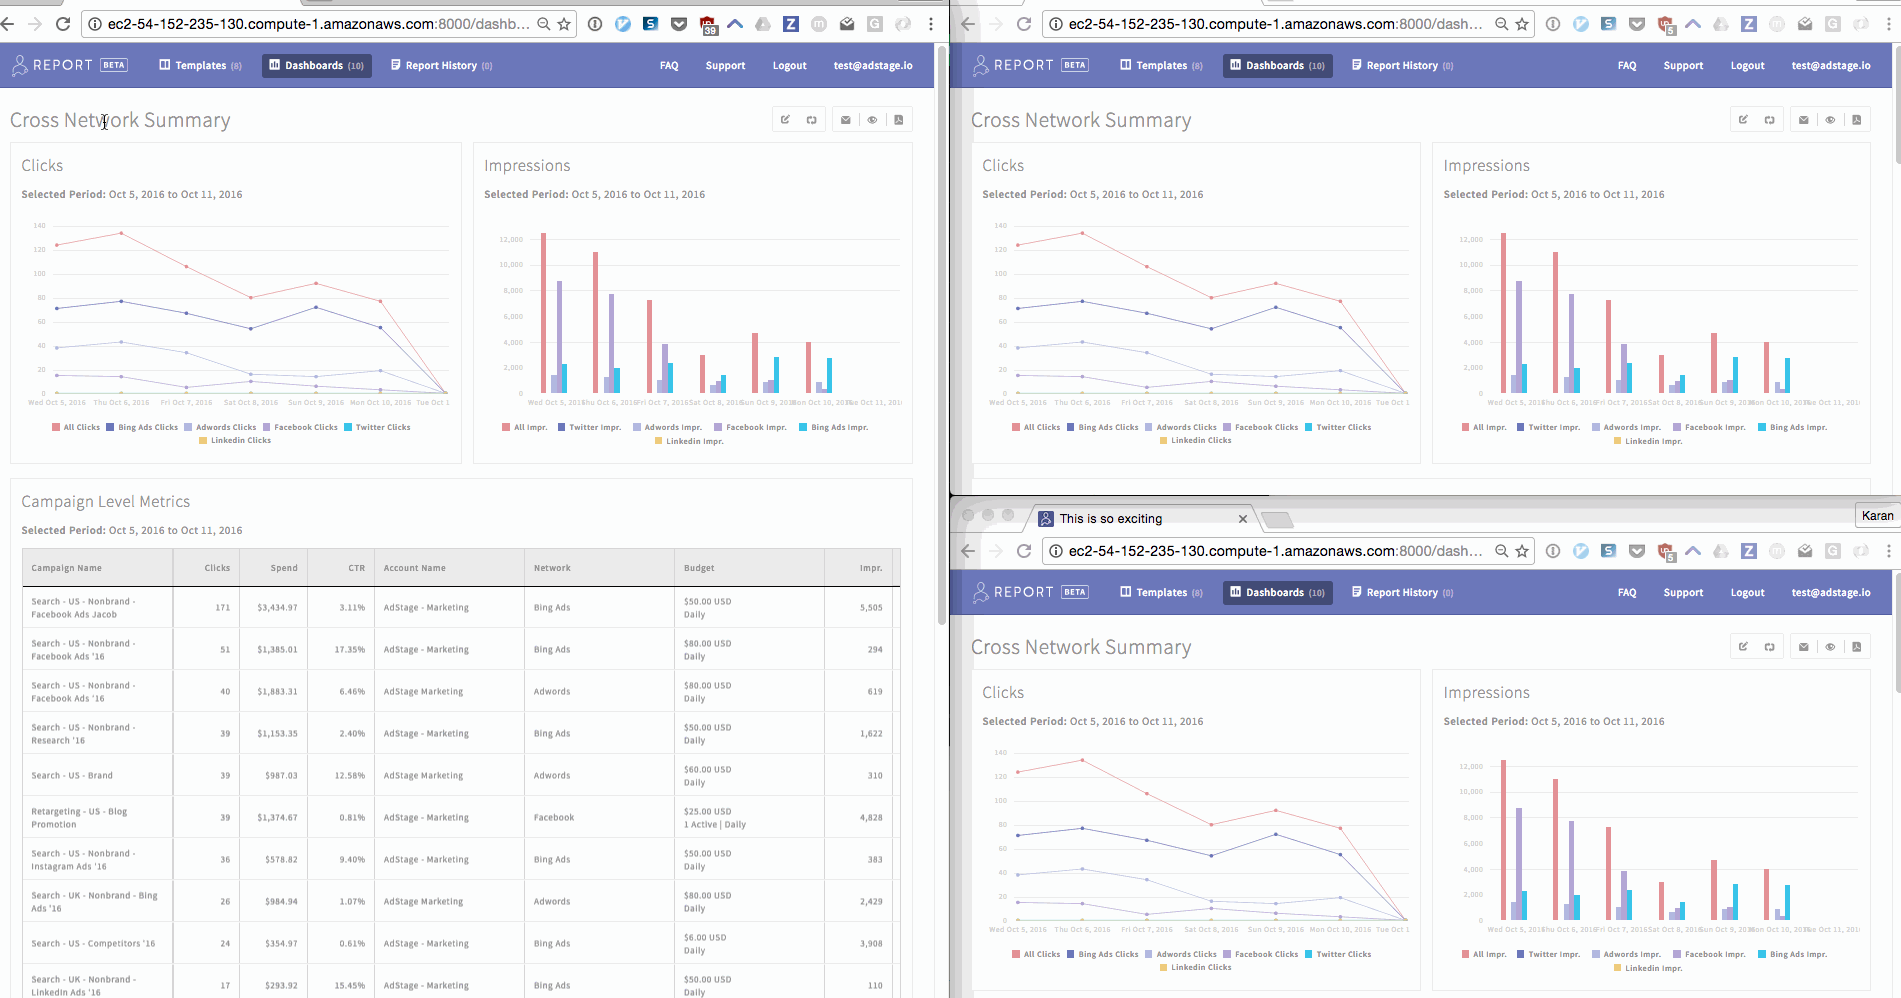This screenshot has height=998, width=1901.
Task: Click the red All Impr. color swatch
Action: [504, 427]
